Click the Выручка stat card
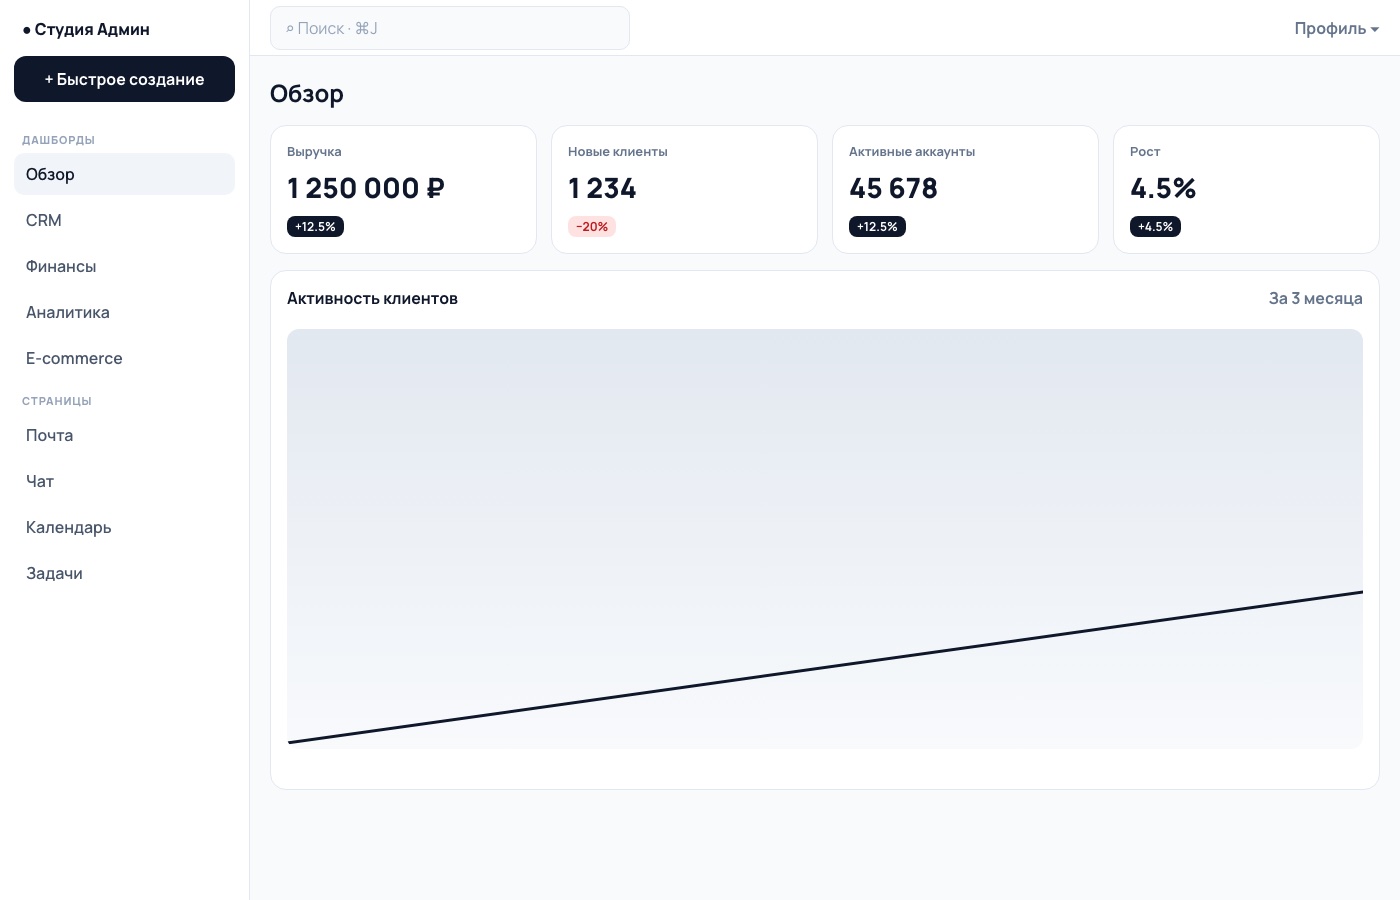This screenshot has width=1400, height=900. pyautogui.click(x=403, y=189)
